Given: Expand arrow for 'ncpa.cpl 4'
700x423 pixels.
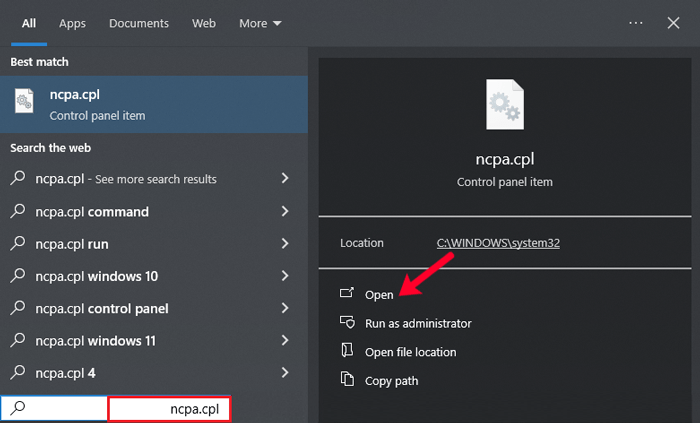Looking at the screenshot, I should pyautogui.click(x=285, y=373).
